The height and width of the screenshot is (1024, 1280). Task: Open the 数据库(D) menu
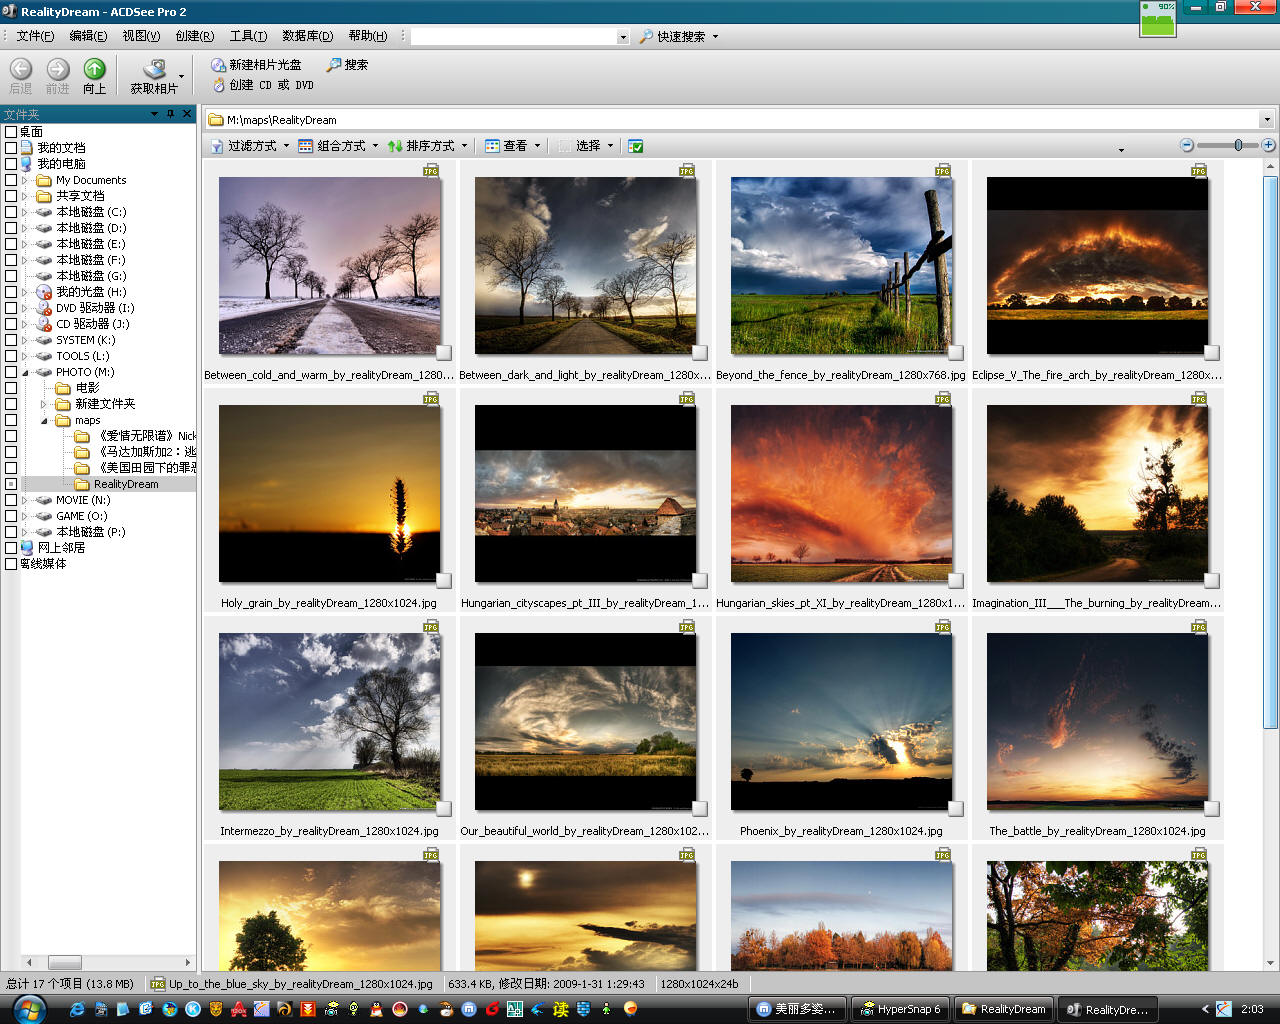307,36
